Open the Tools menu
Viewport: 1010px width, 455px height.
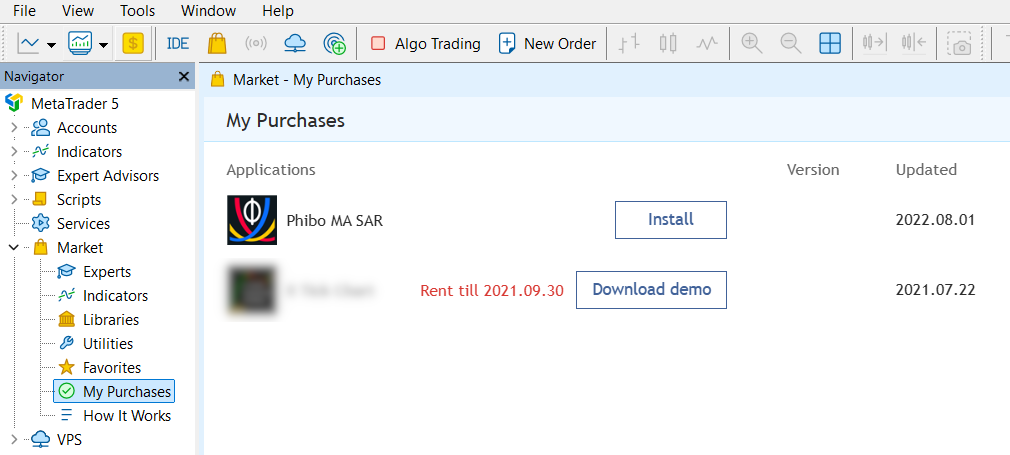tap(137, 11)
